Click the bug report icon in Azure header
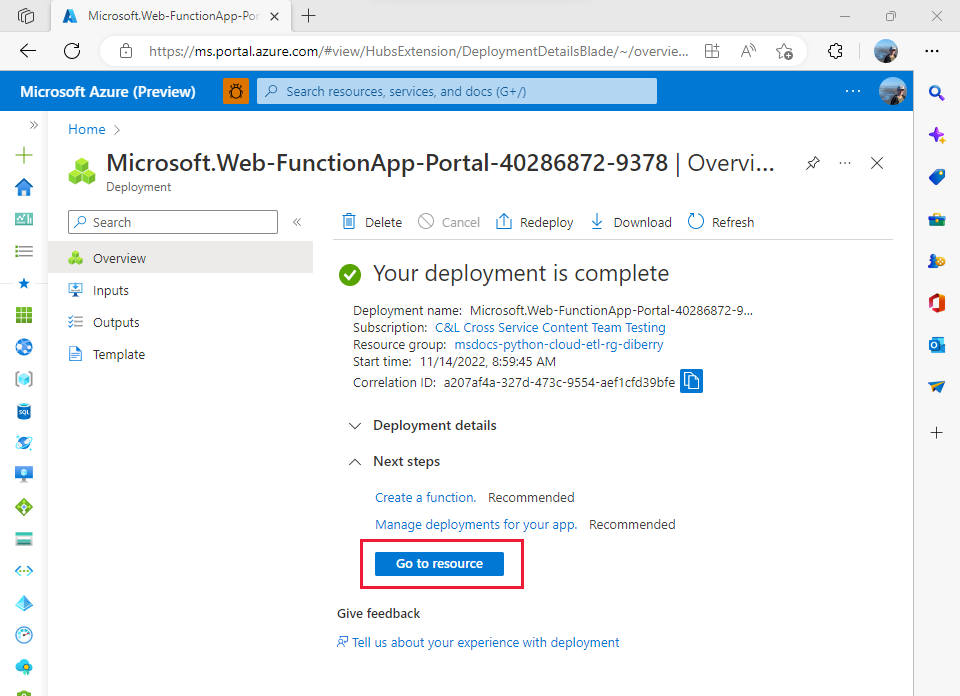This screenshot has width=960, height=696. coord(236,92)
